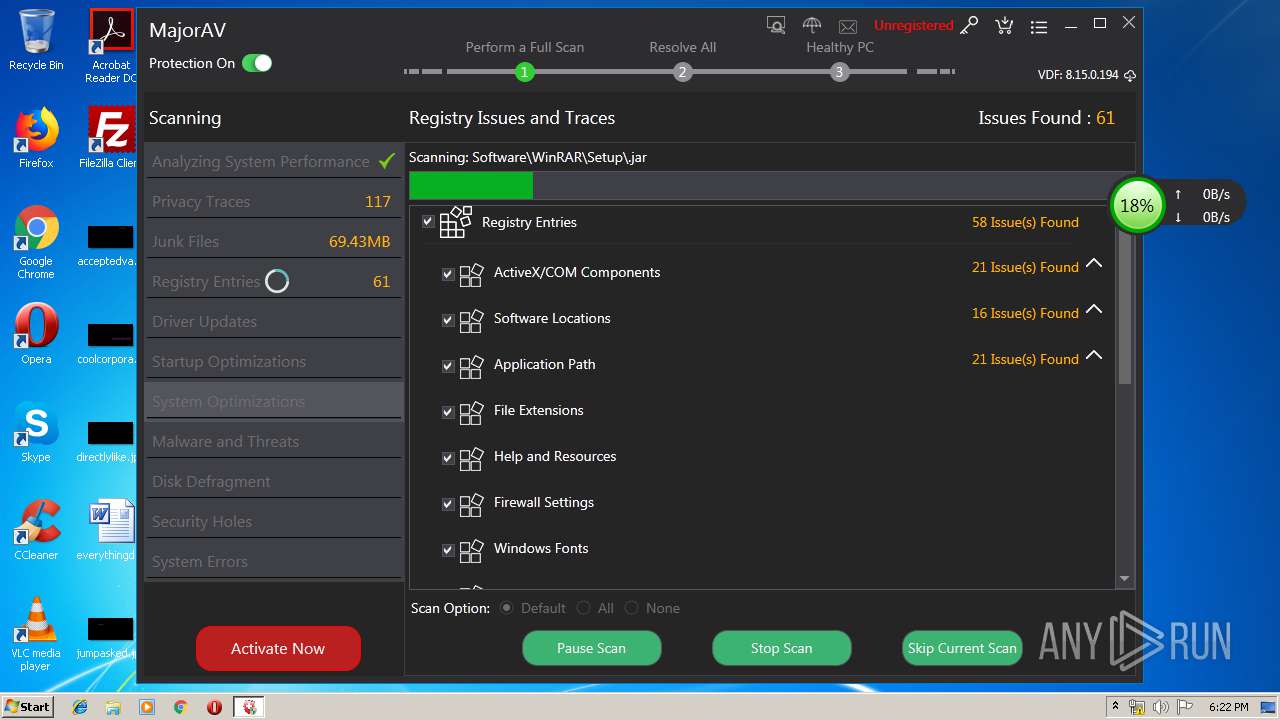This screenshot has height=720, width=1280.
Task: Click the File Extensions category icon
Action: (471, 411)
